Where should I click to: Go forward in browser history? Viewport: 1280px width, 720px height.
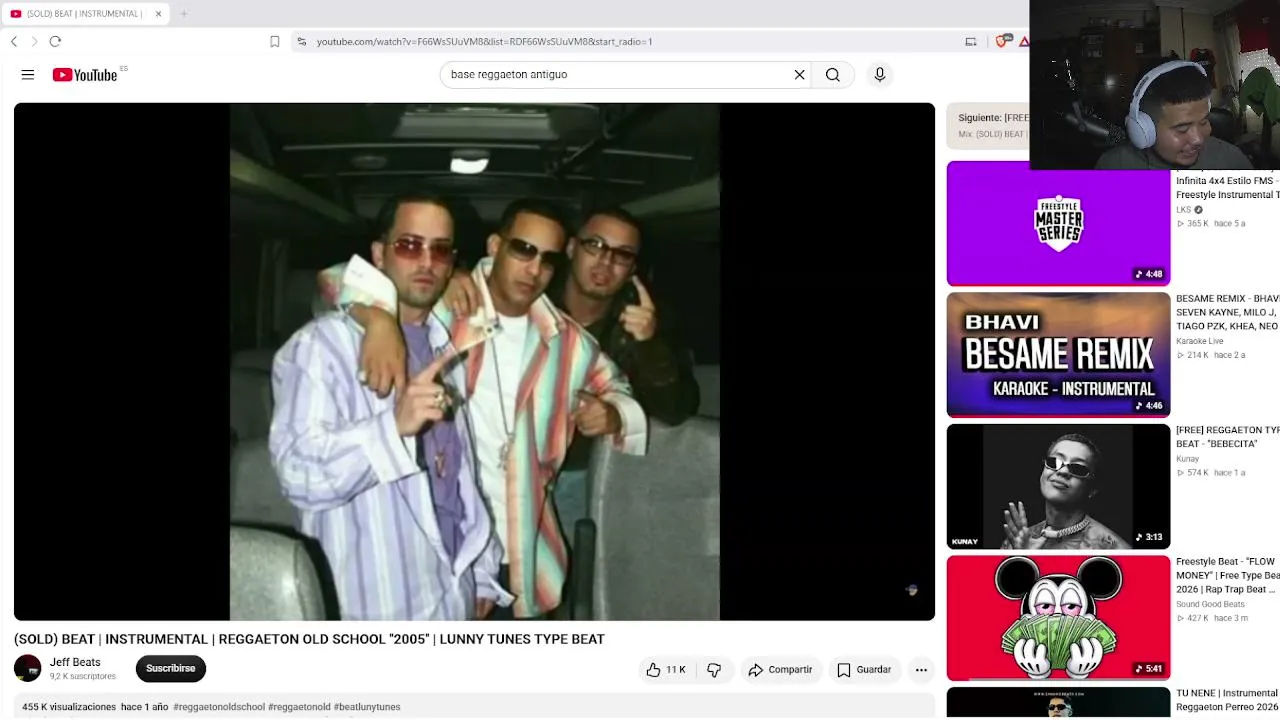tap(34, 41)
